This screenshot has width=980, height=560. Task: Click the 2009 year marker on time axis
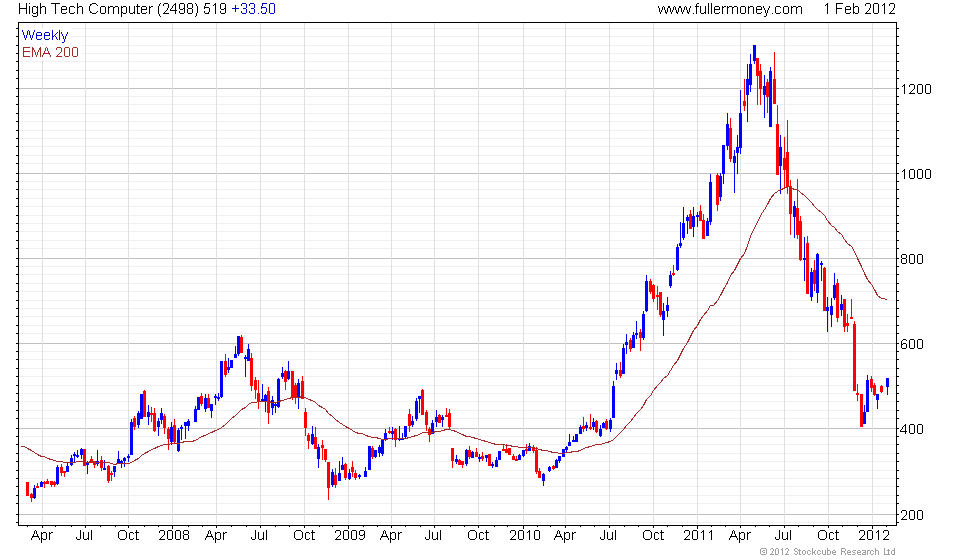(349, 536)
